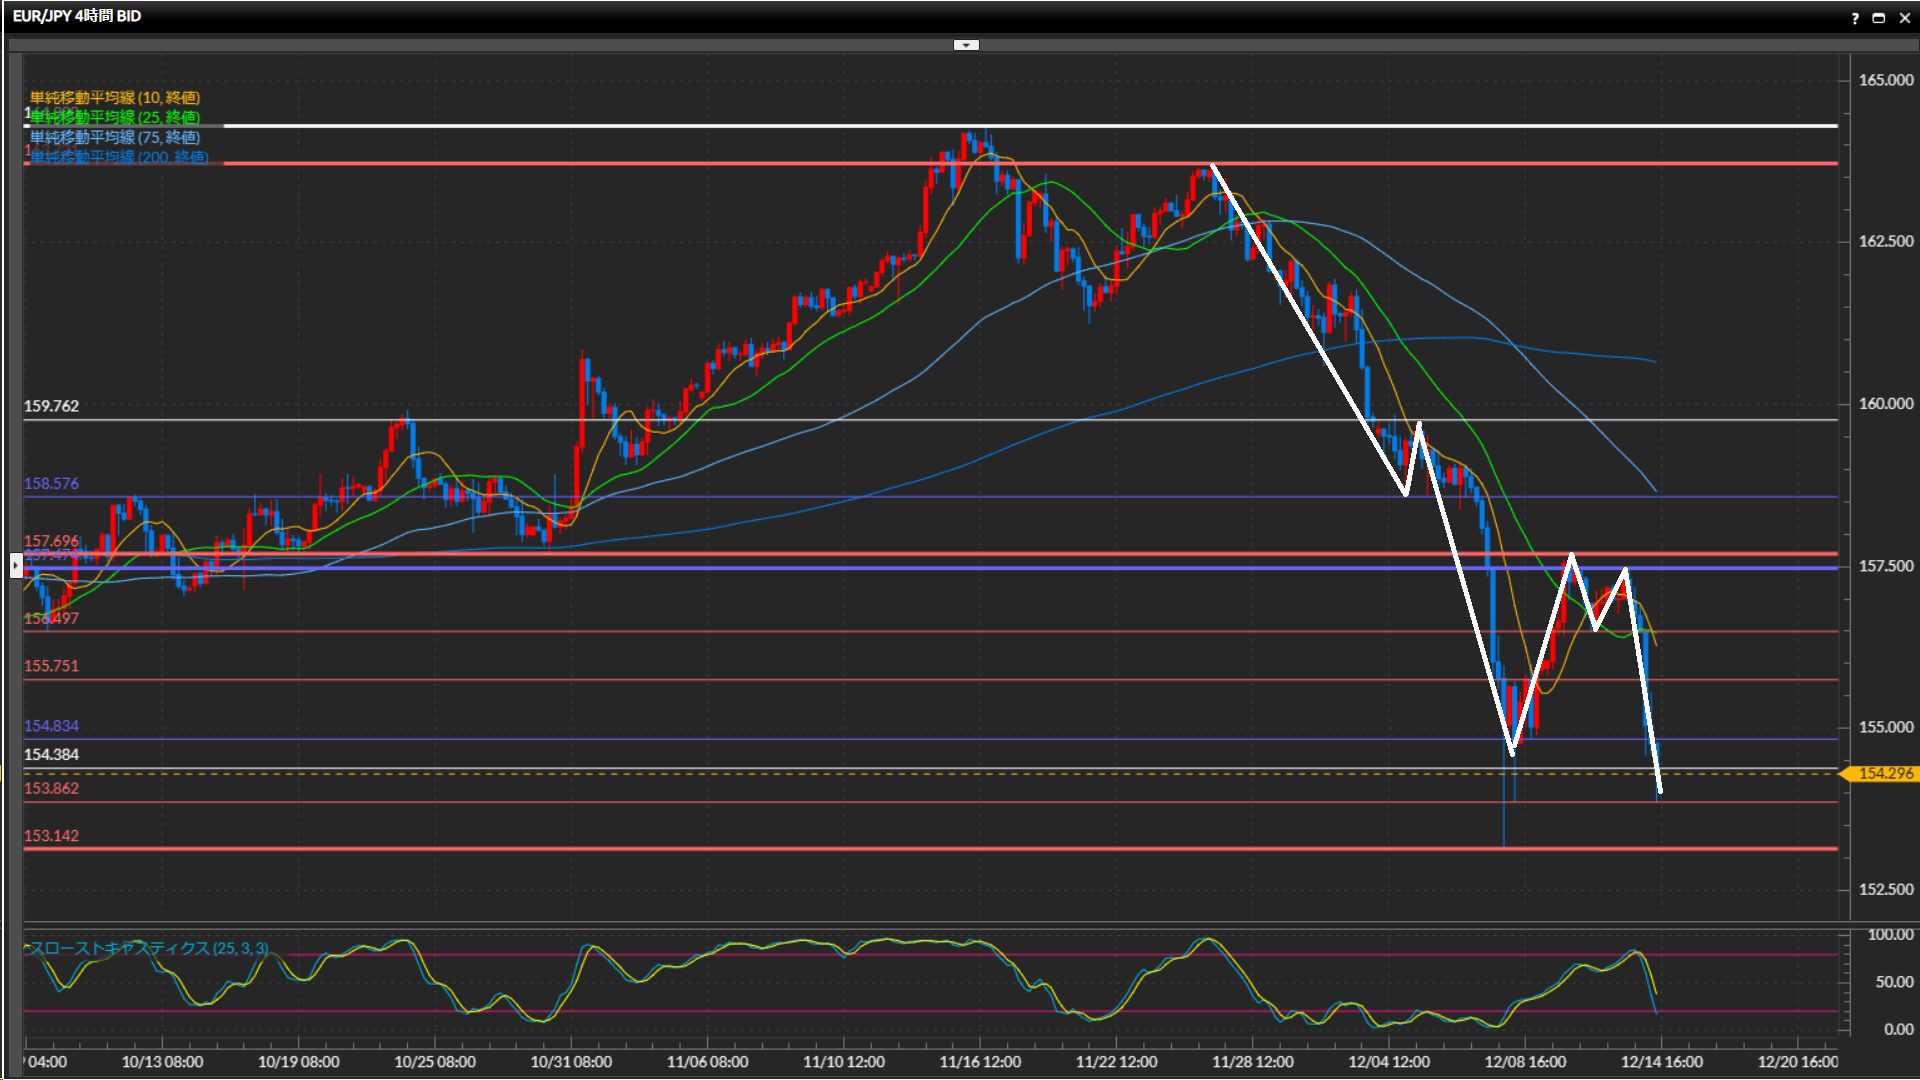The height and width of the screenshot is (1080, 1920).
Task: Select the 154.834 blue level label
Action: click(x=51, y=726)
